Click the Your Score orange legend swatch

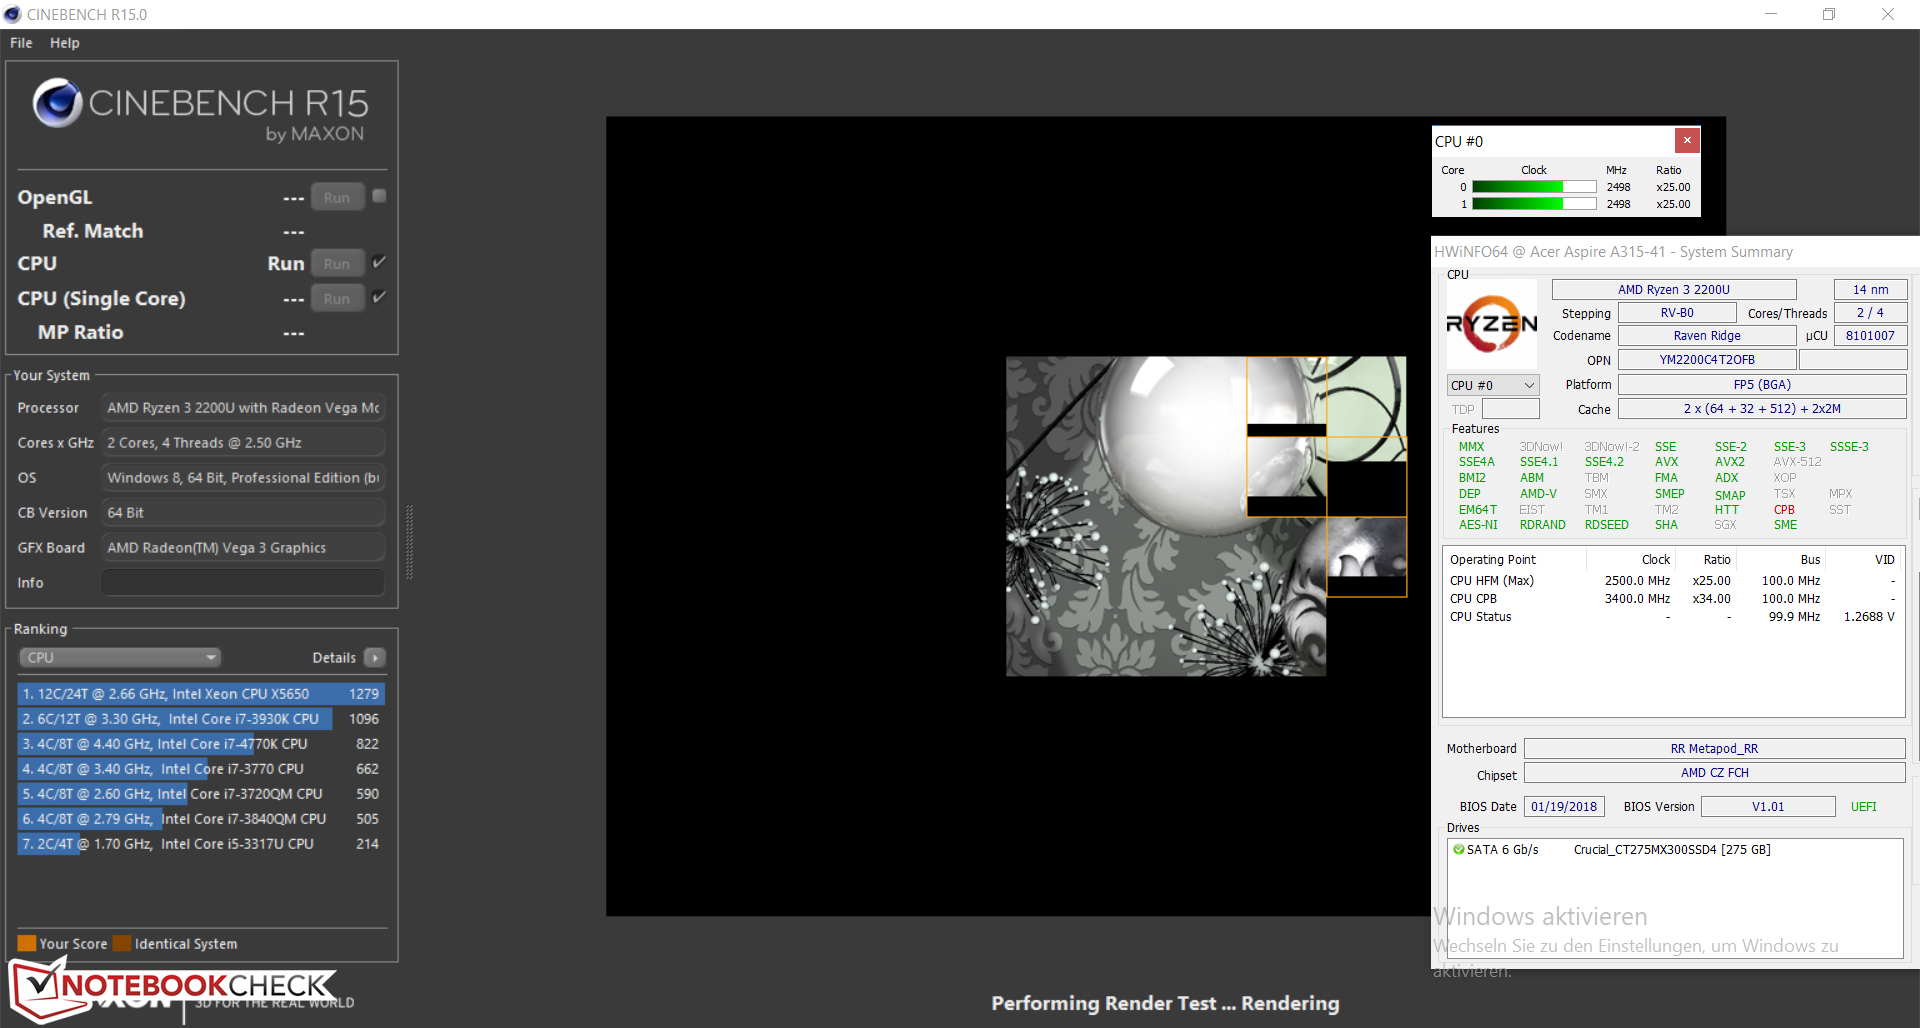tap(27, 943)
